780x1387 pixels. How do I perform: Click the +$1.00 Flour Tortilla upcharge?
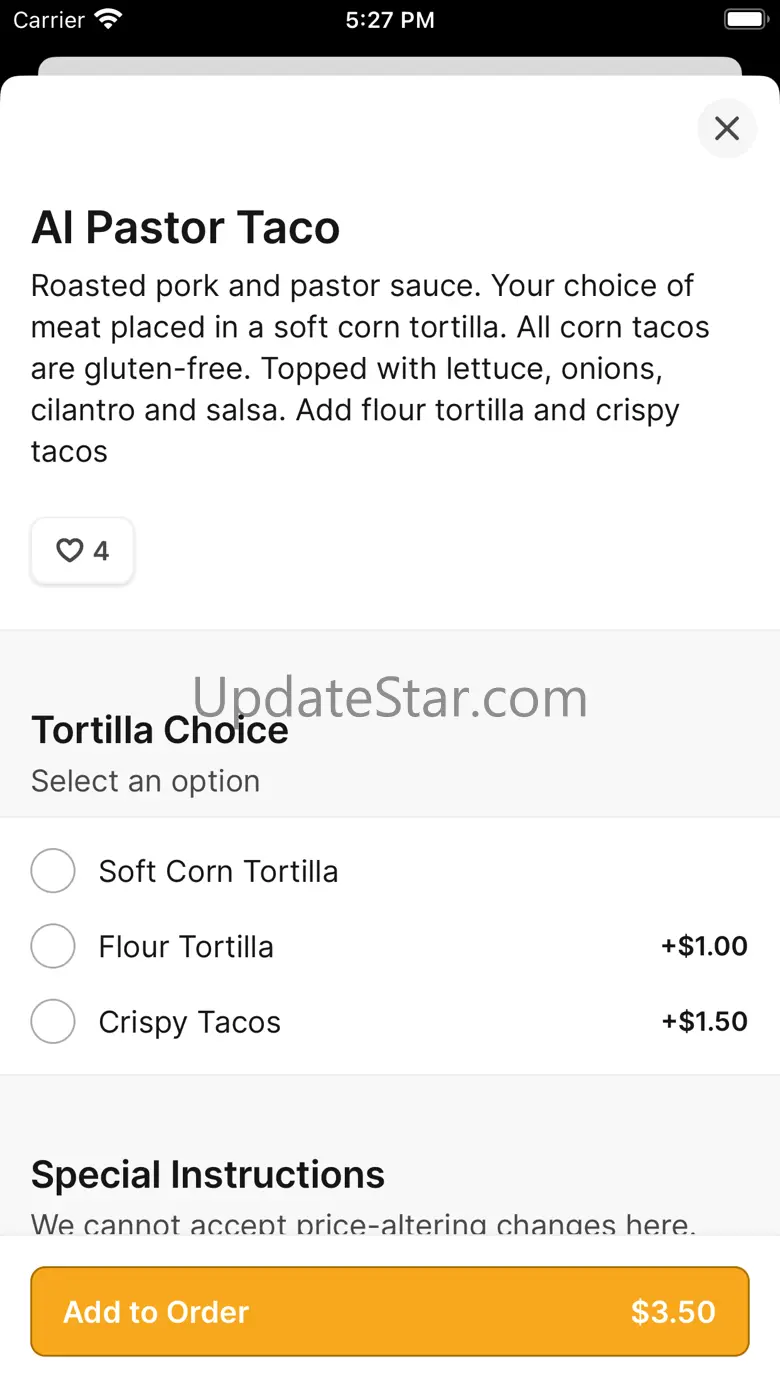coord(704,946)
